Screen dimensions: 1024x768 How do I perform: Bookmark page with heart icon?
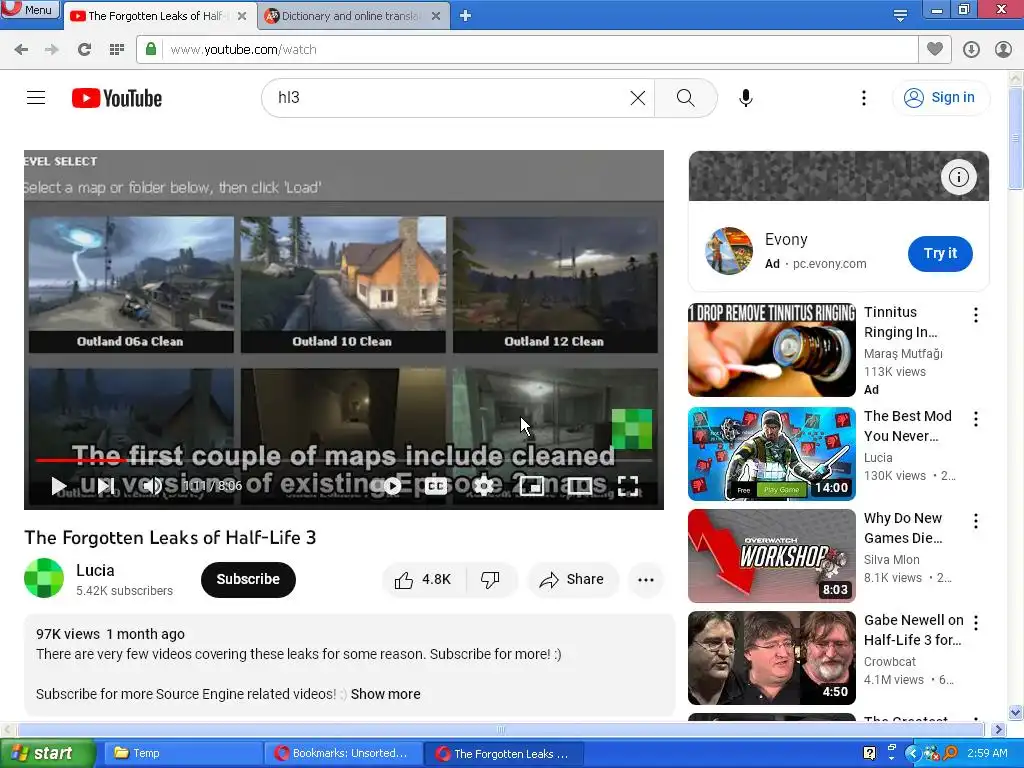[935, 49]
